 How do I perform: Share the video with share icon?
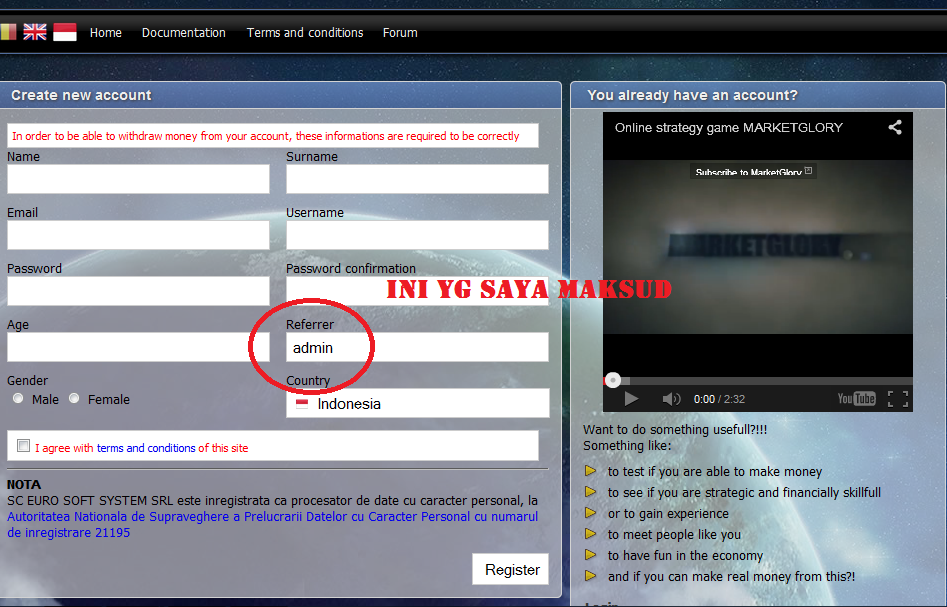coord(895,127)
